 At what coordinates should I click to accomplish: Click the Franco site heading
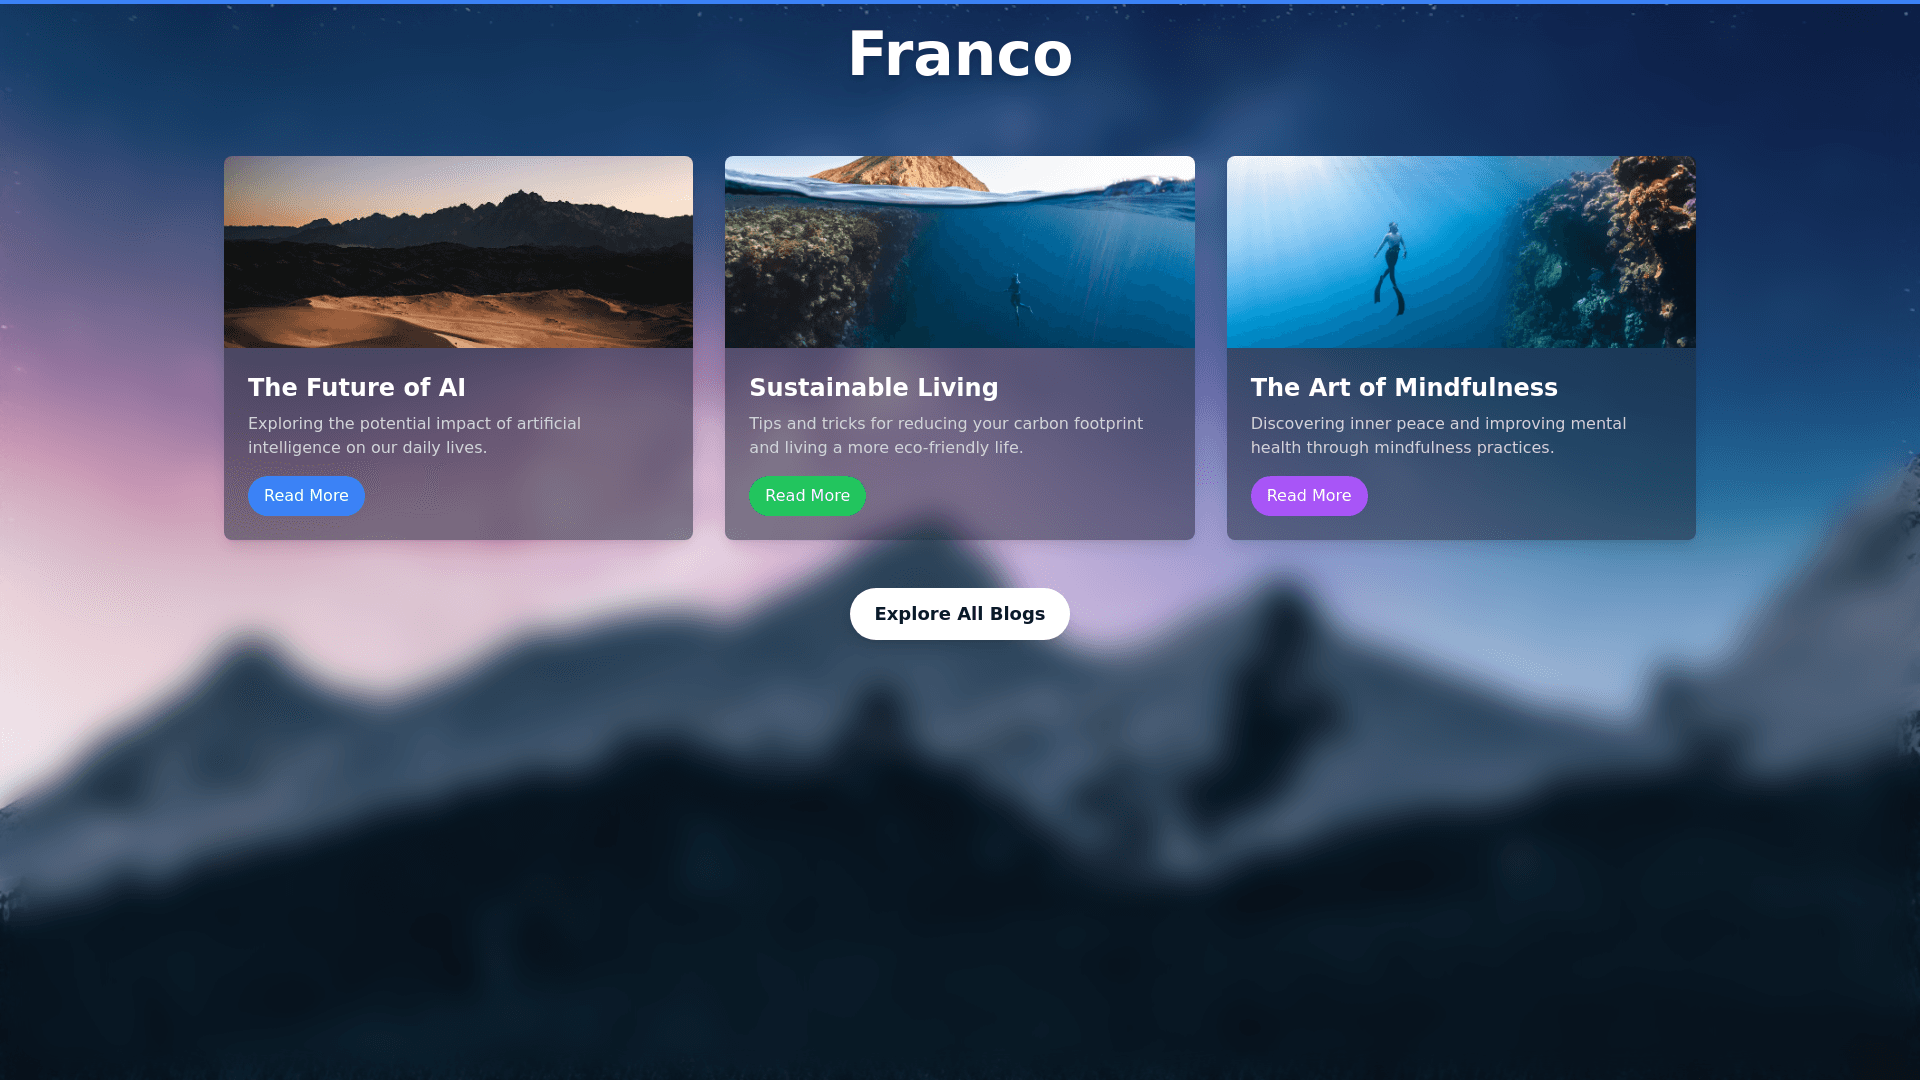click(x=960, y=54)
